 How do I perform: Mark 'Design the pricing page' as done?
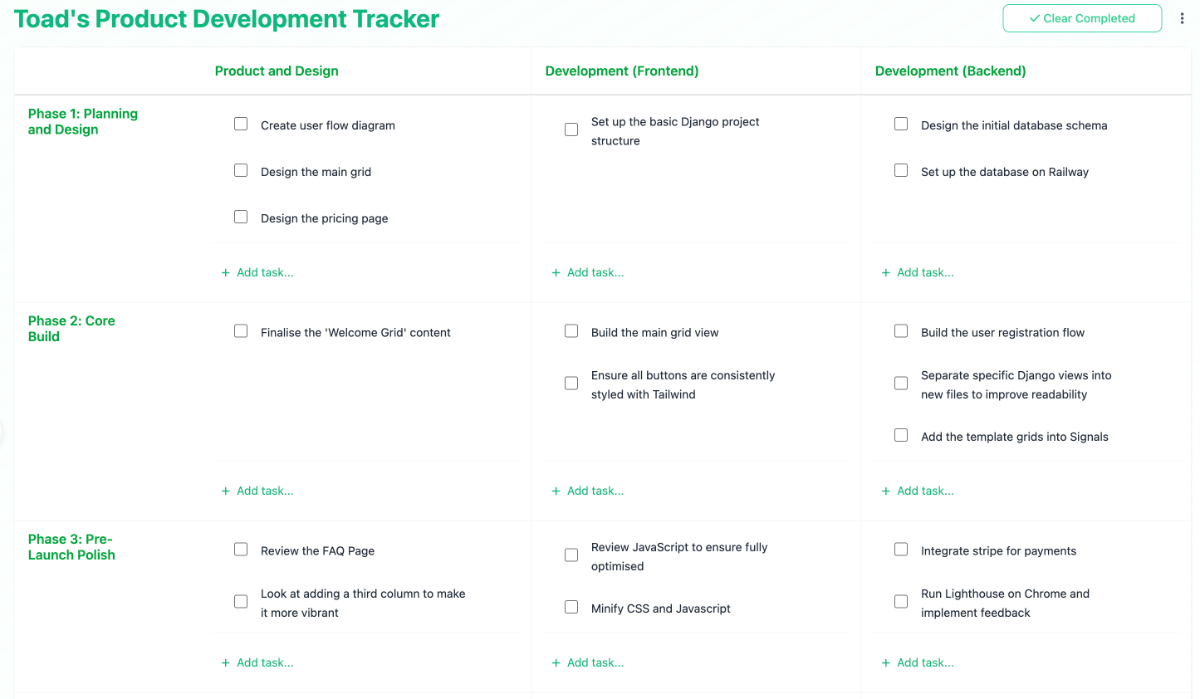(x=241, y=217)
